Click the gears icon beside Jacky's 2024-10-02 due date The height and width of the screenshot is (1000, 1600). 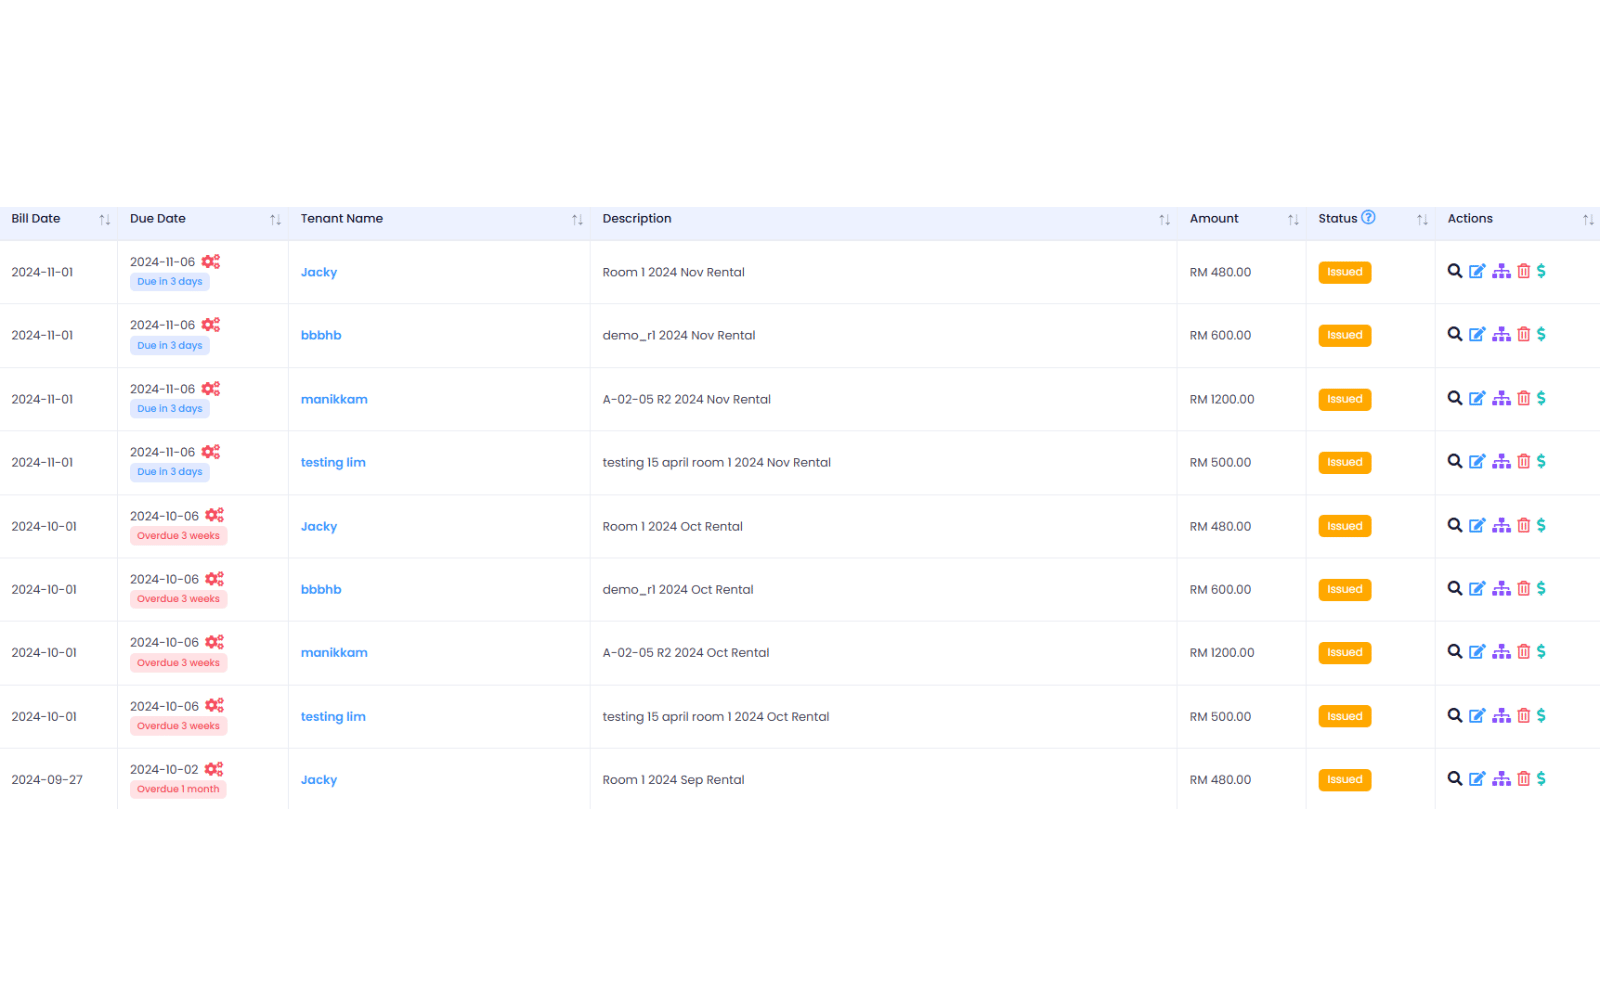tap(214, 769)
